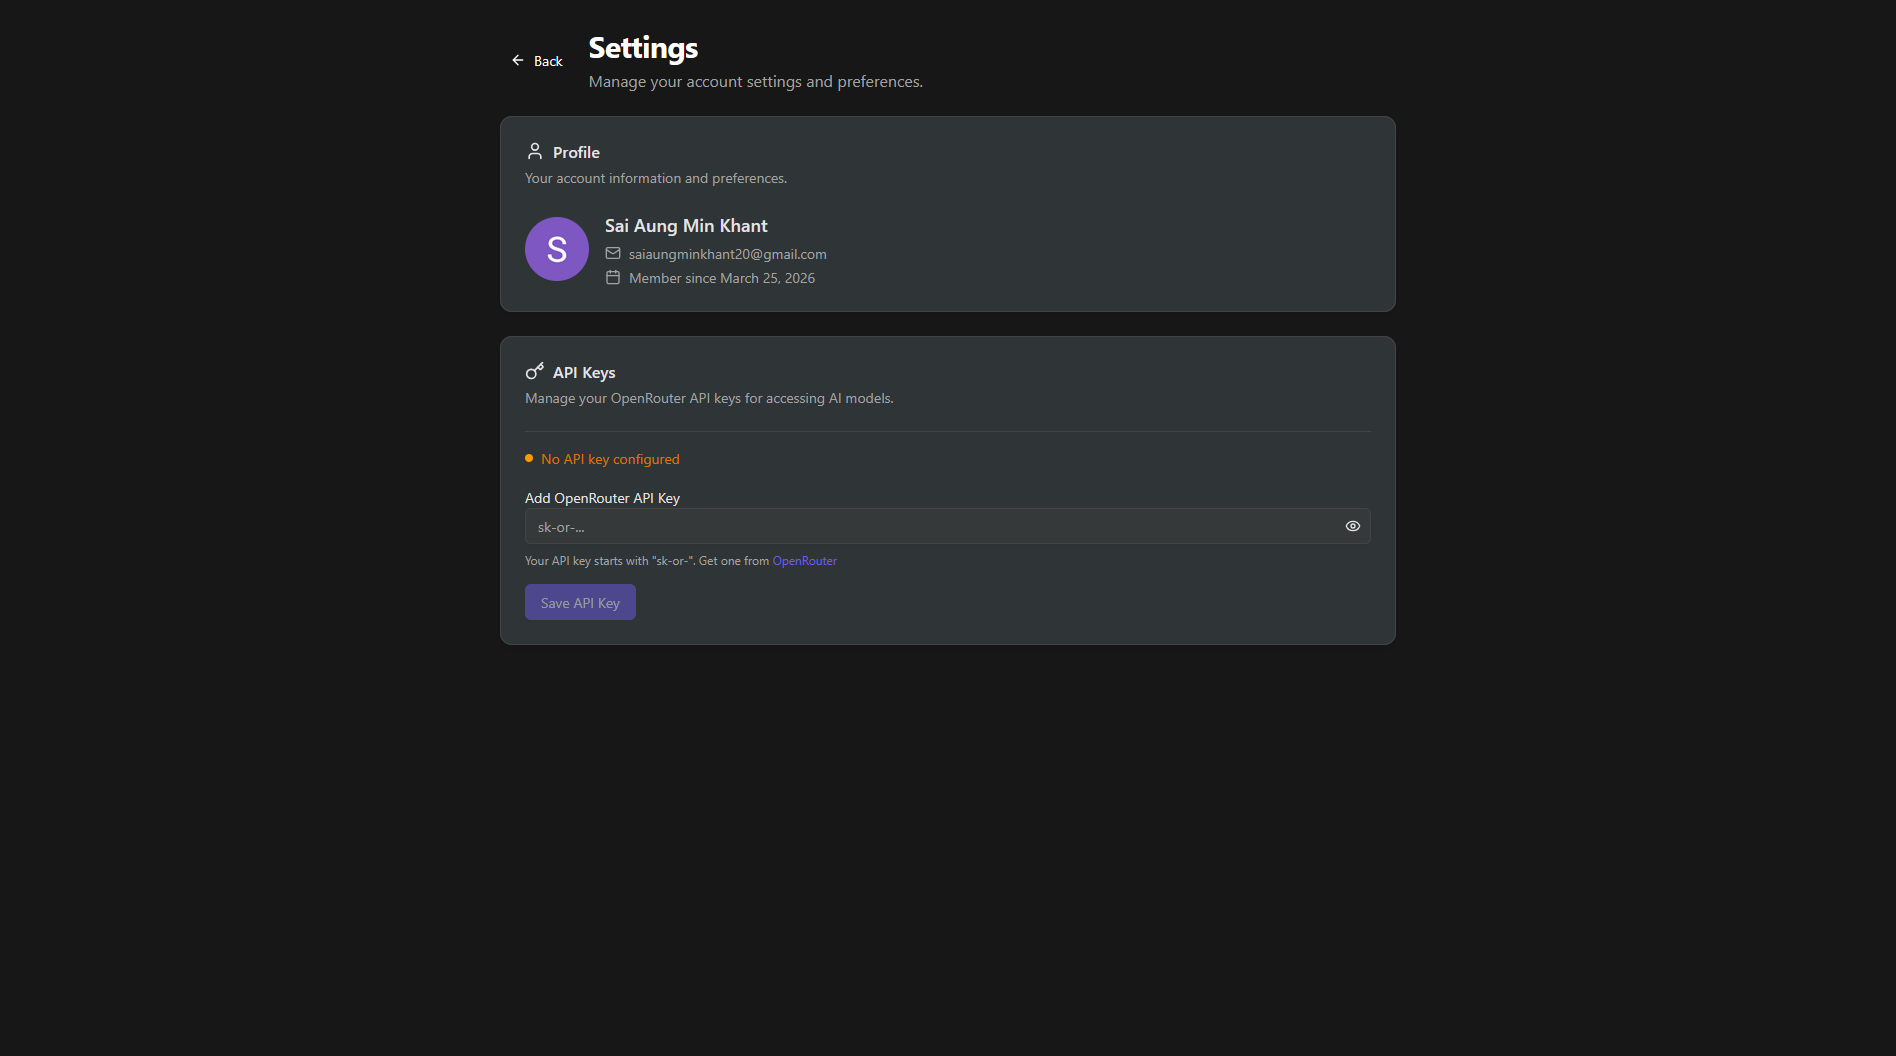The image size is (1896, 1056).
Task: Click the orange status dot indicator
Action: pyautogui.click(x=529, y=459)
